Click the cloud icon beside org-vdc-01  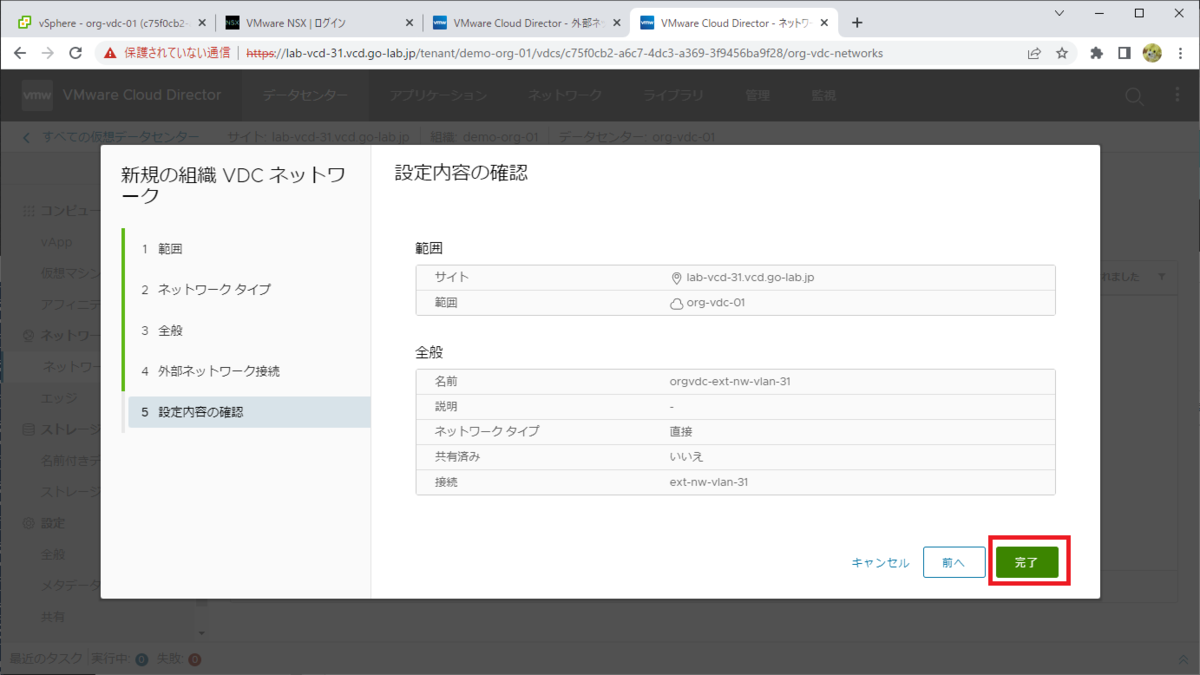pos(677,304)
